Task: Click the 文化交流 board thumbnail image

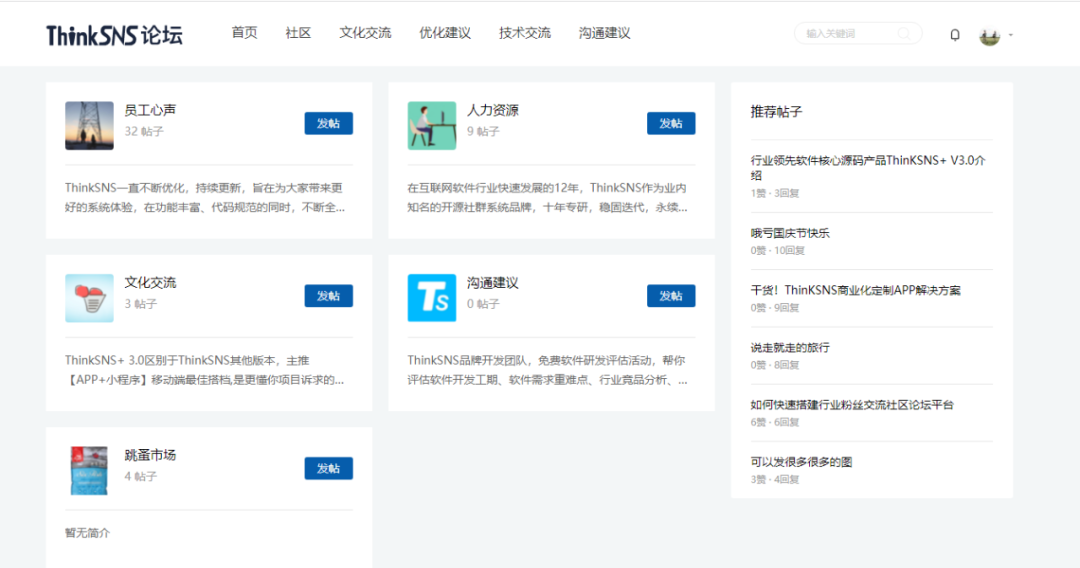Action: point(90,298)
